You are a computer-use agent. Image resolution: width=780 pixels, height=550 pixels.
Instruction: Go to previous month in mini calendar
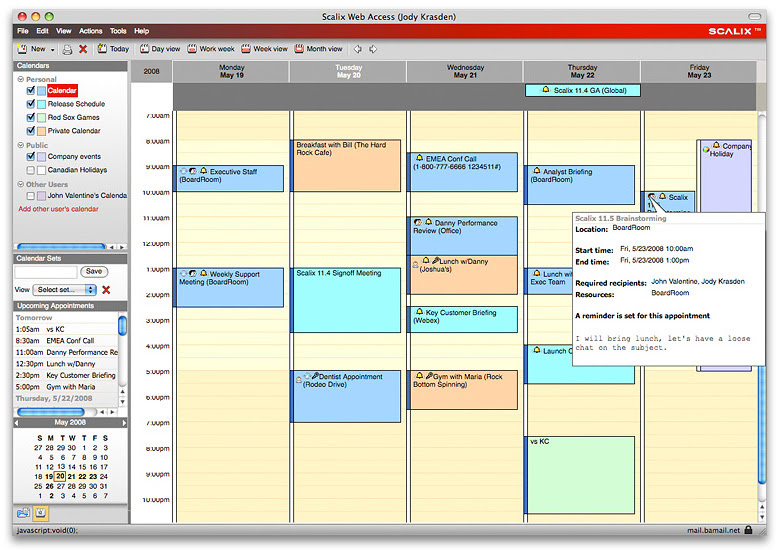[x=16, y=423]
